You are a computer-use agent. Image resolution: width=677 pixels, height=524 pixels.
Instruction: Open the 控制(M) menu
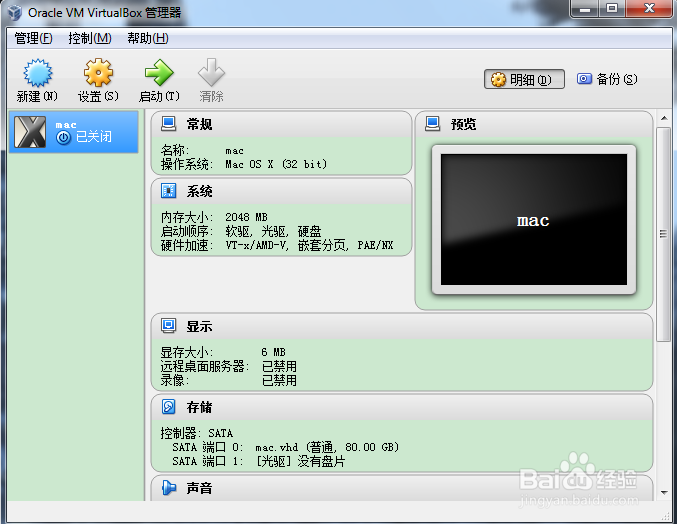[x=90, y=38]
